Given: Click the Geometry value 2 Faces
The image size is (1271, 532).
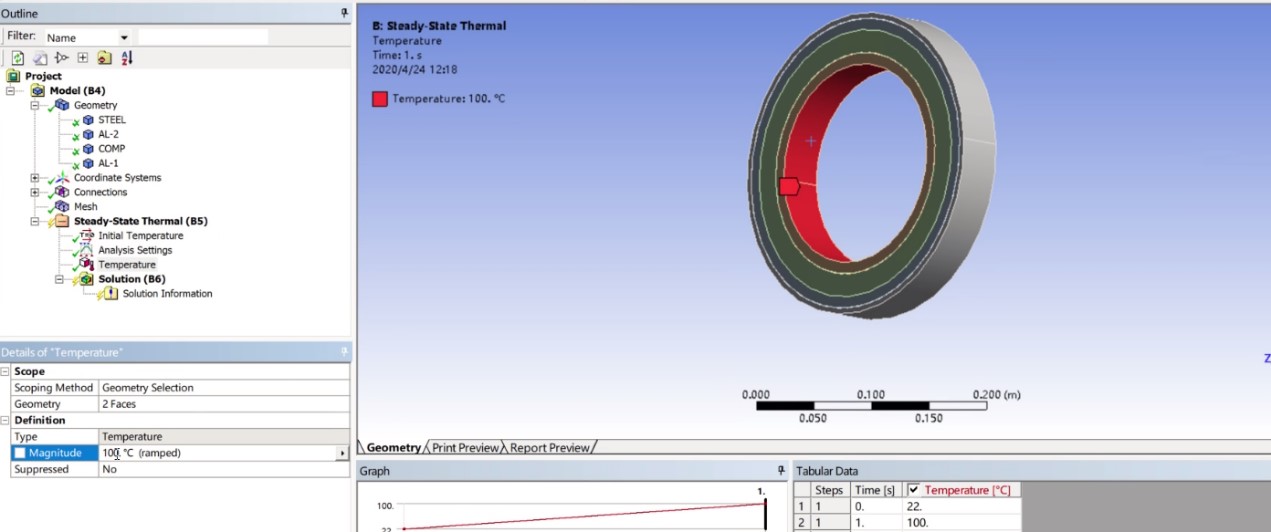Looking at the screenshot, I should pos(225,404).
